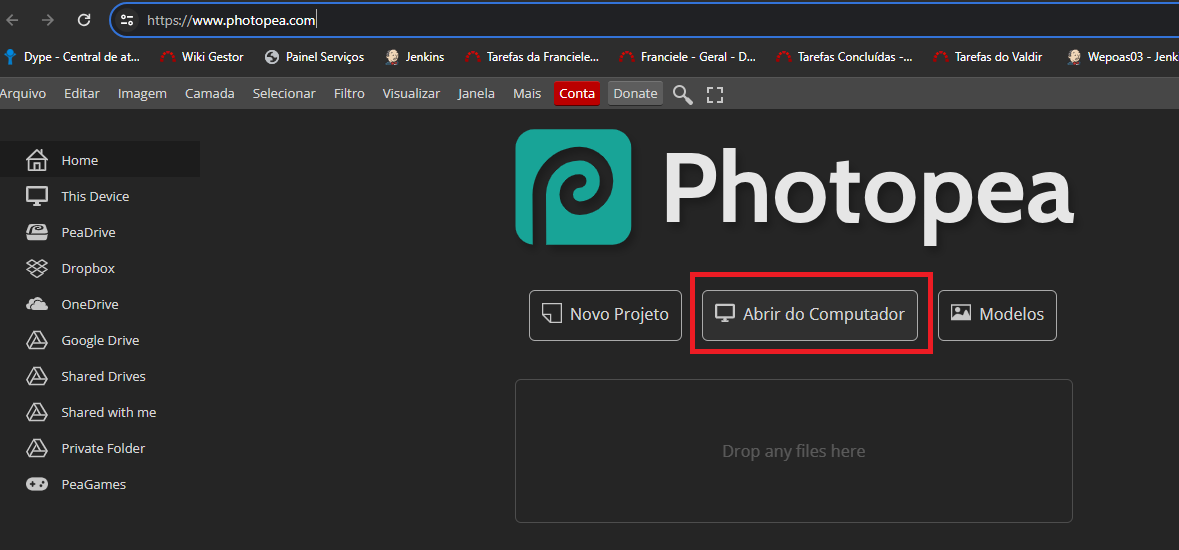This screenshot has width=1179, height=550.
Task: Open the Wepoas03 - Jenk bookmark
Action: pos(1123,56)
